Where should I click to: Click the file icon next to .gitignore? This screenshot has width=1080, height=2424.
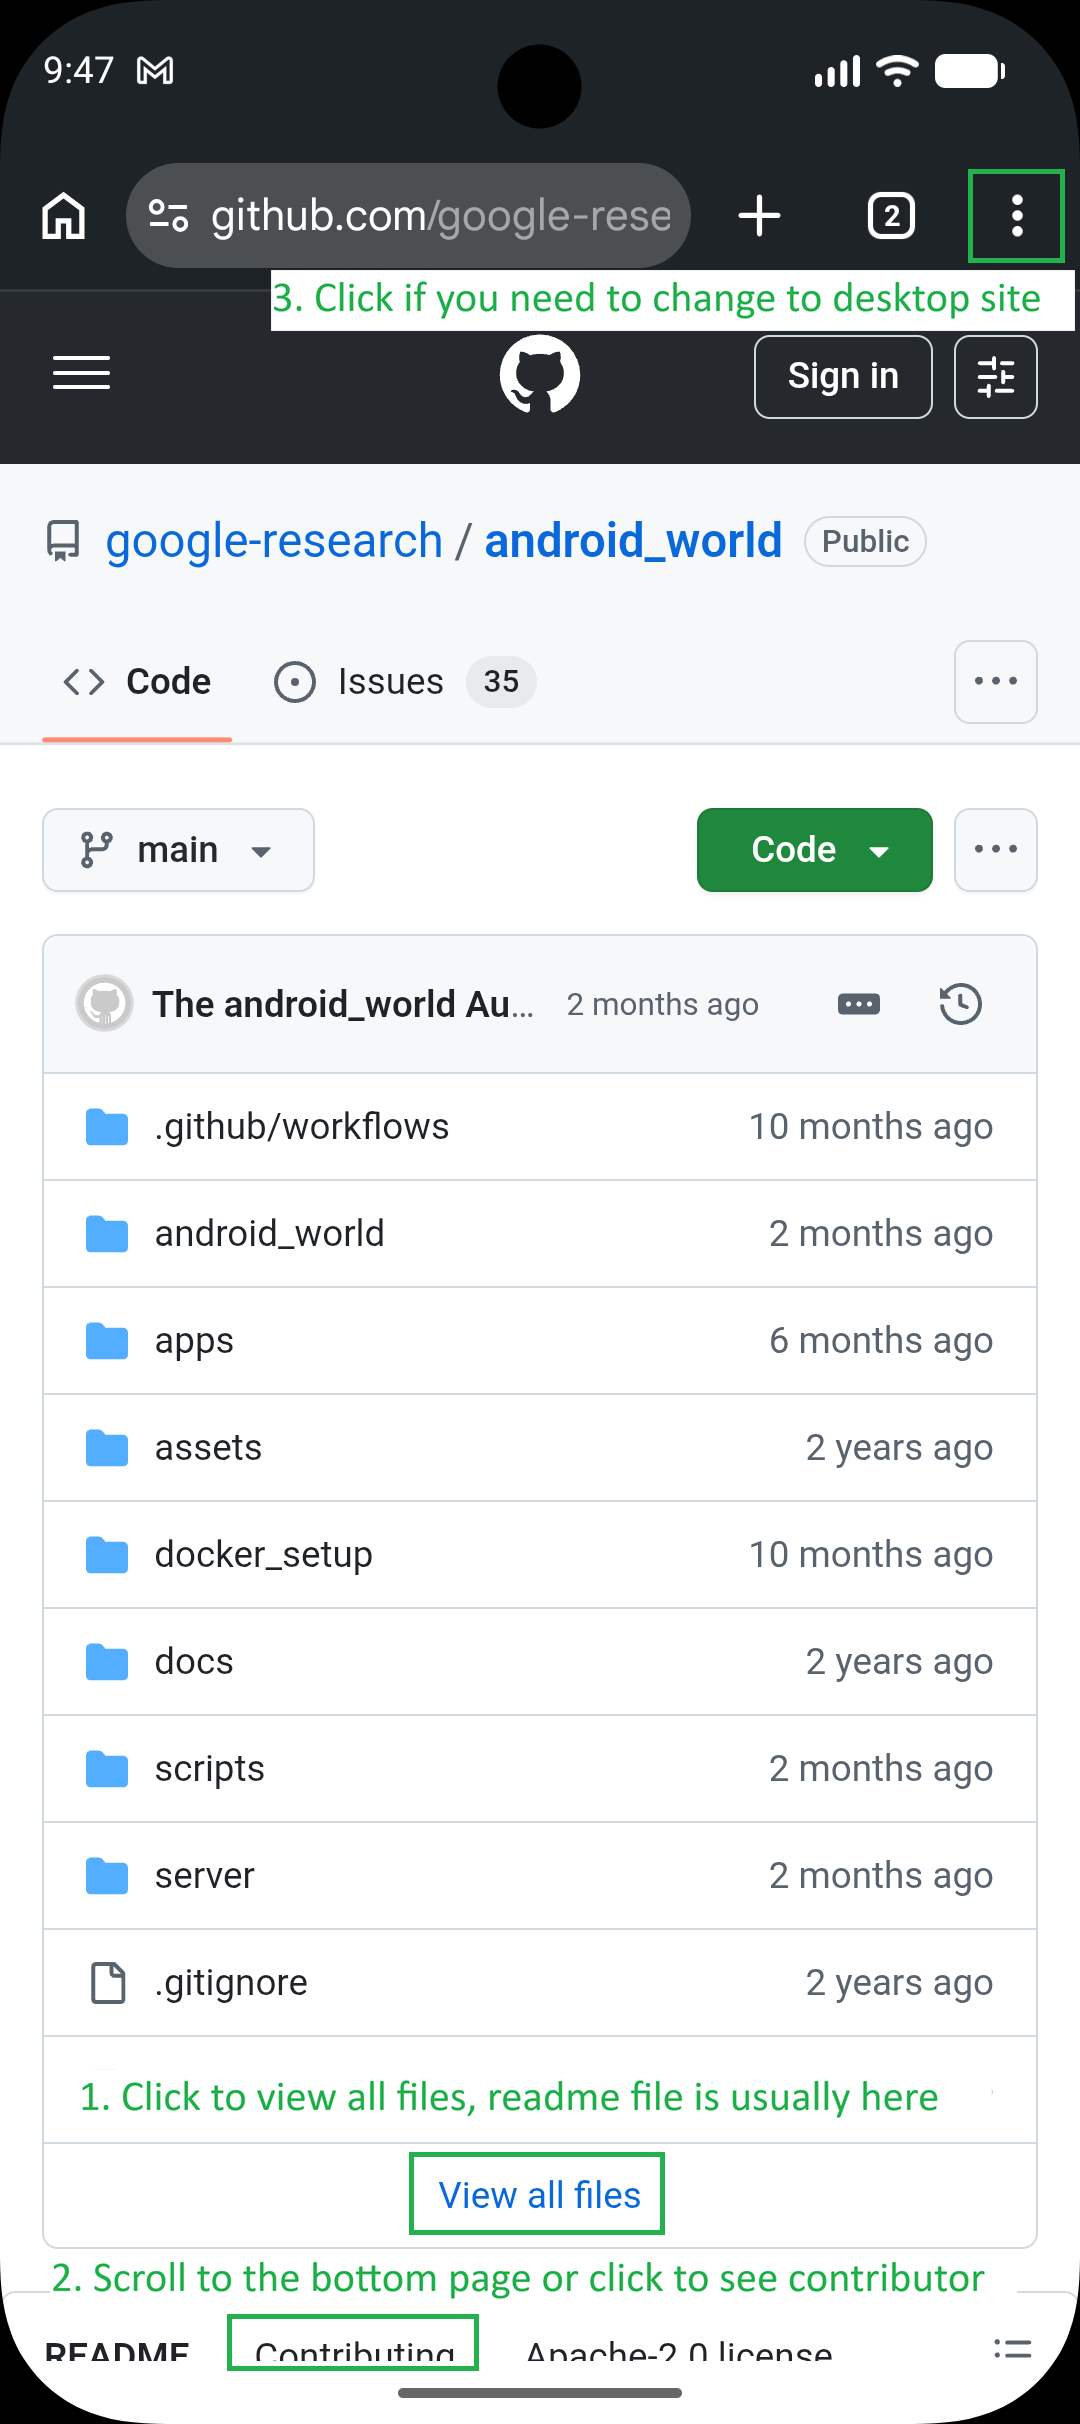pos(107,1983)
